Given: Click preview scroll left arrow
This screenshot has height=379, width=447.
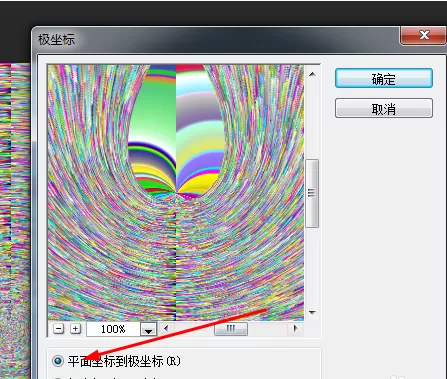Looking at the screenshot, I should (x=166, y=329).
